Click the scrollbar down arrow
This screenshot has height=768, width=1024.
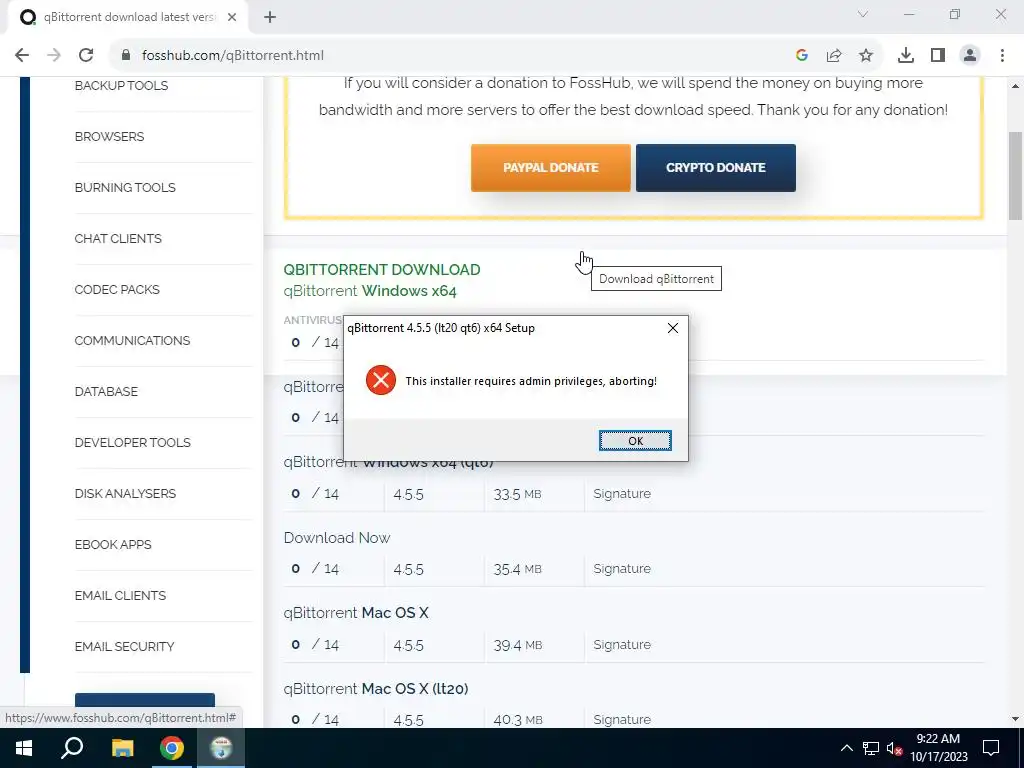(x=1015, y=719)
